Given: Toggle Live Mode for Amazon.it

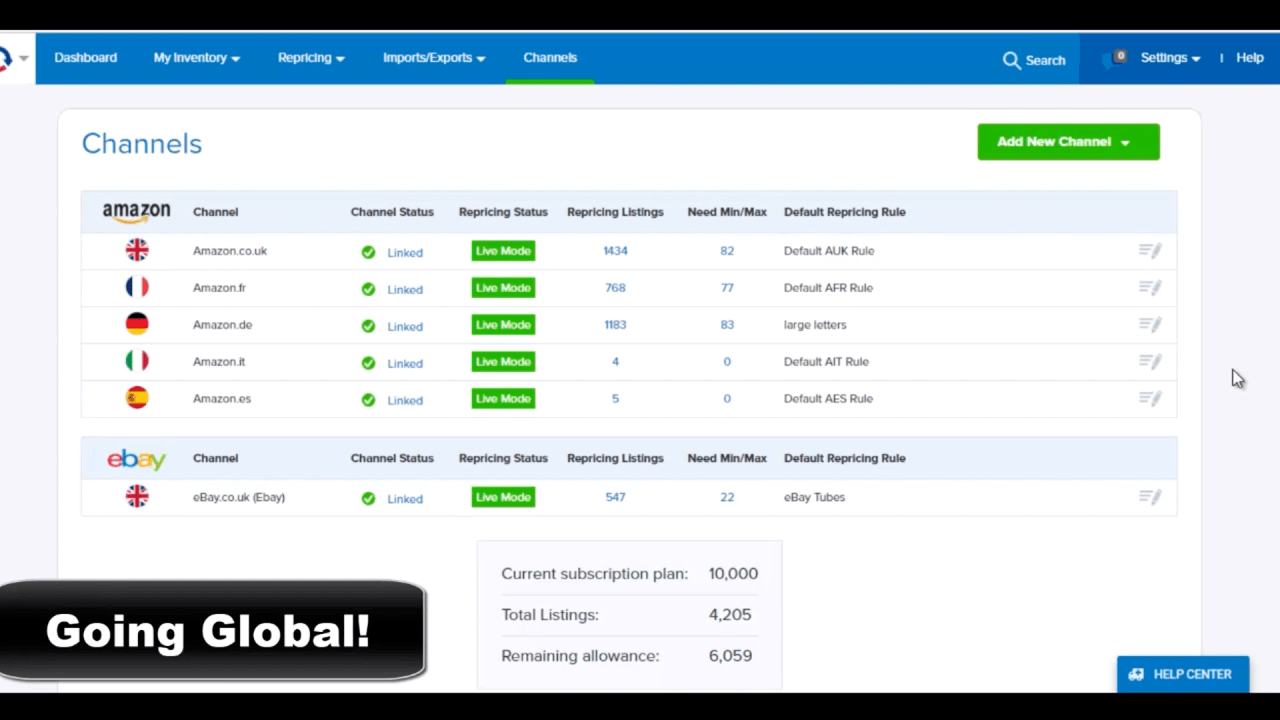Looking at the screenshot, I should 503,362.
